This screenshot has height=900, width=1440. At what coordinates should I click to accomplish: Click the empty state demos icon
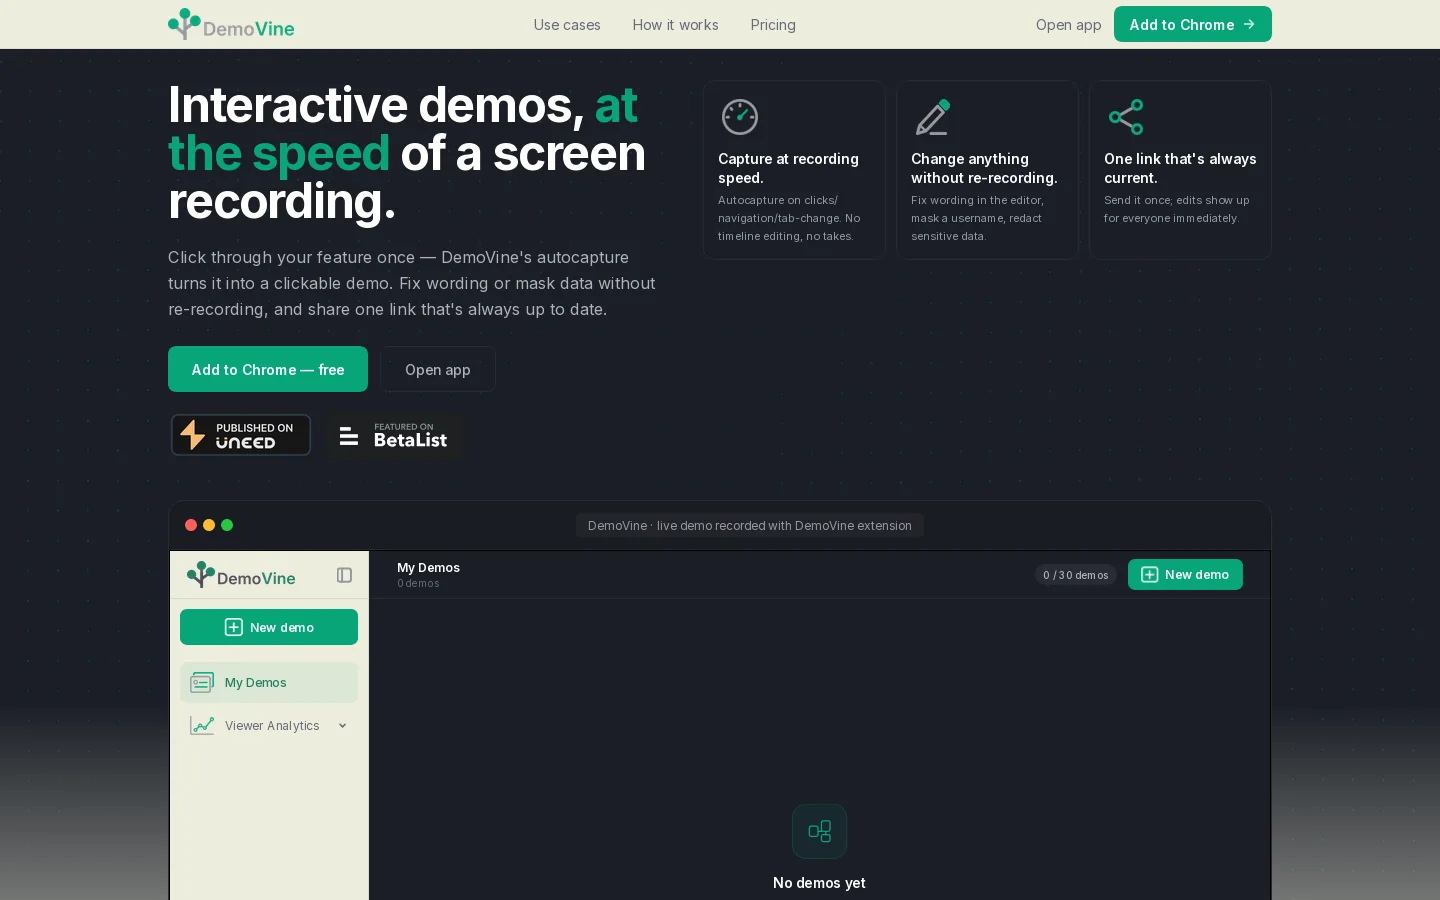(820, 831)
